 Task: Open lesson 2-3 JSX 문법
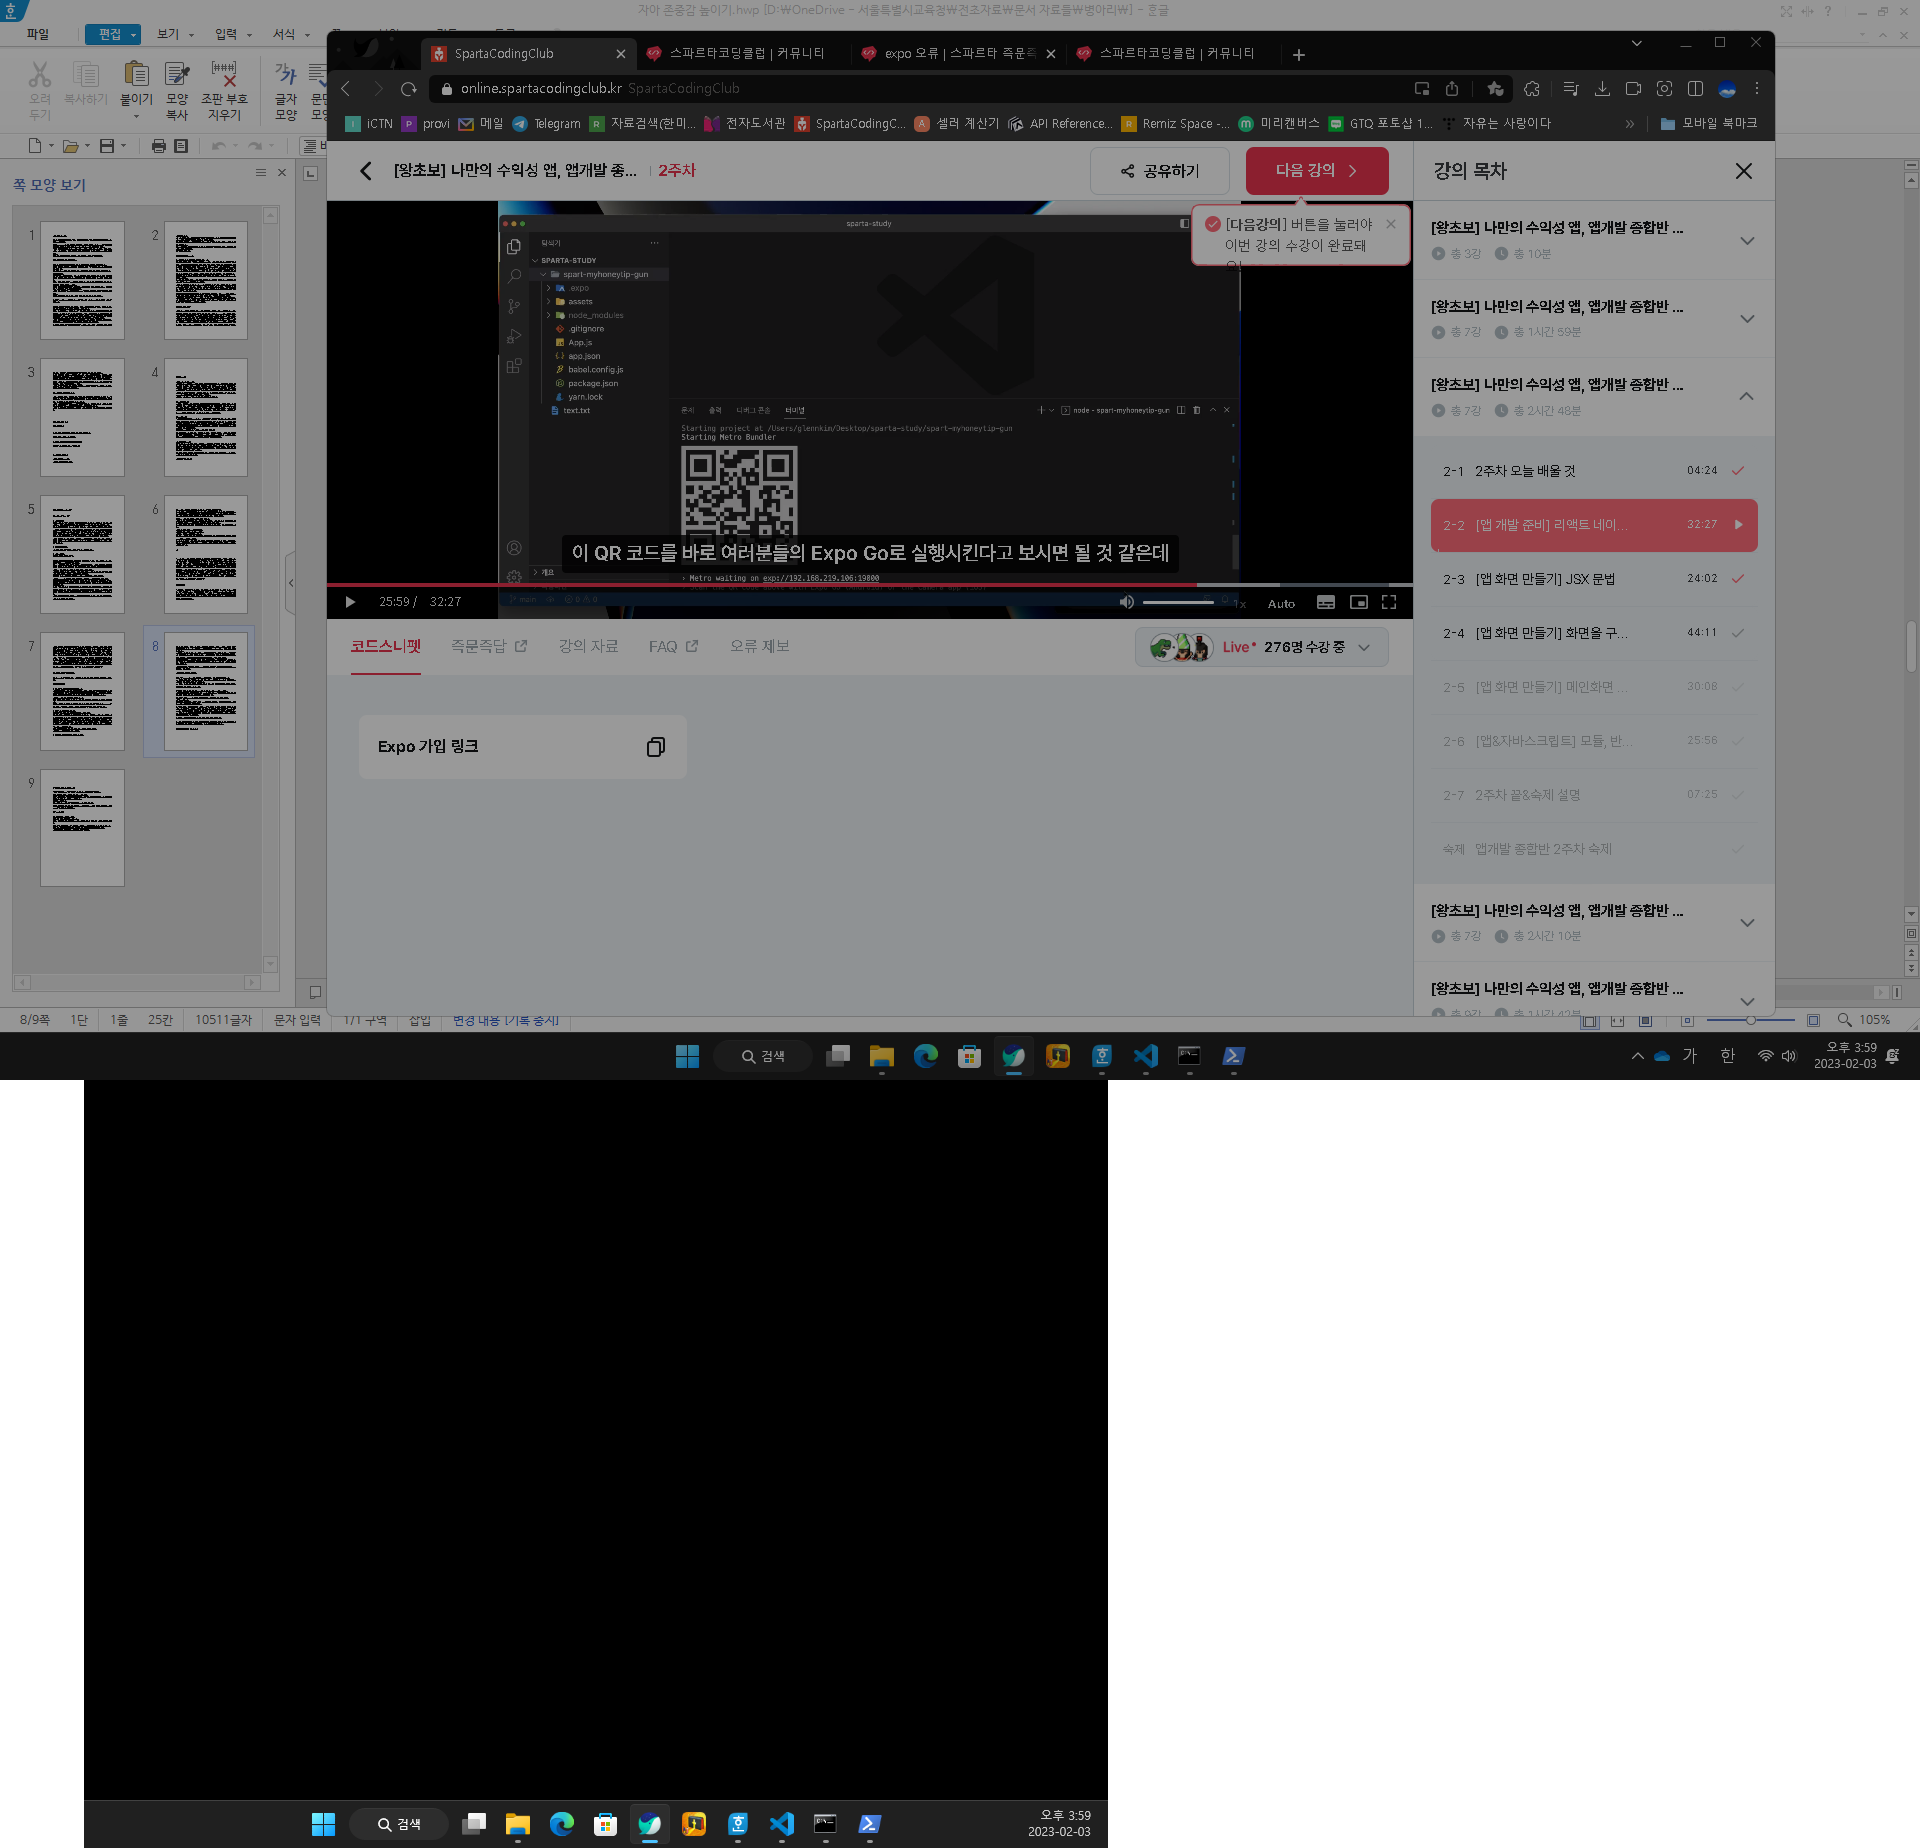pyautogui.click(x=1594, y=579)
